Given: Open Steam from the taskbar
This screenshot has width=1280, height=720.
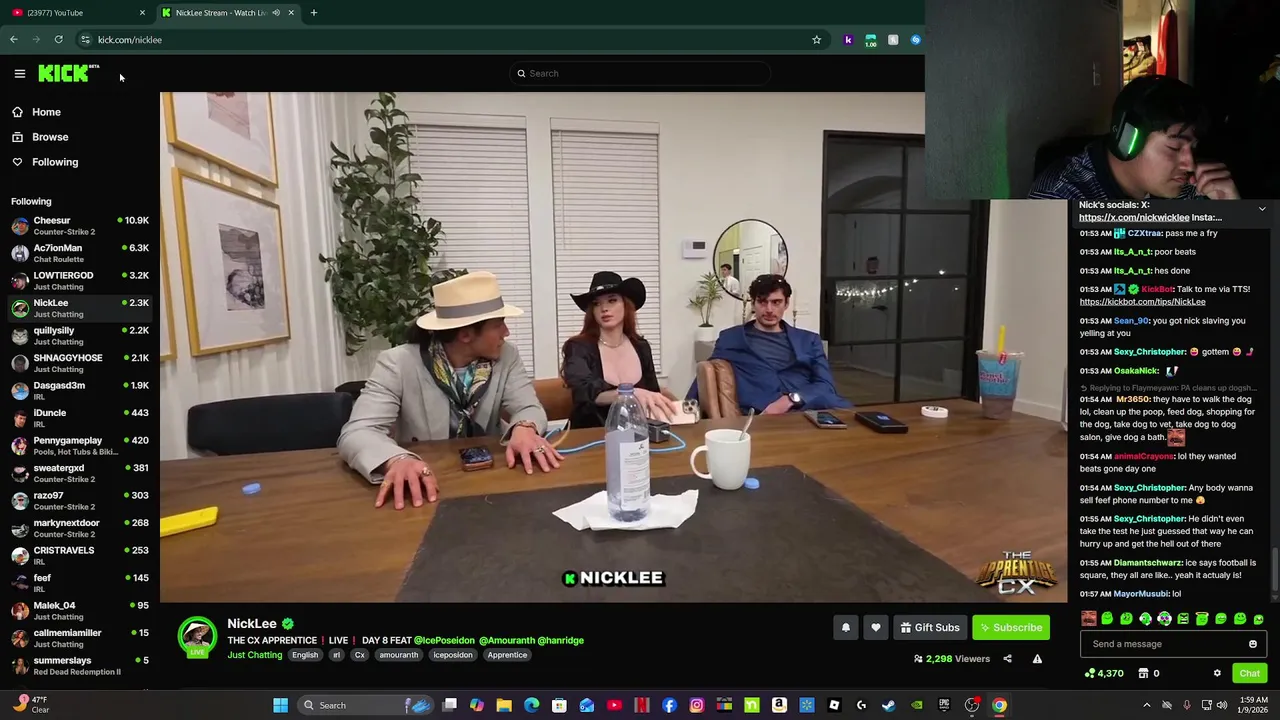Looking at the screenshot, I should point(888,705).
